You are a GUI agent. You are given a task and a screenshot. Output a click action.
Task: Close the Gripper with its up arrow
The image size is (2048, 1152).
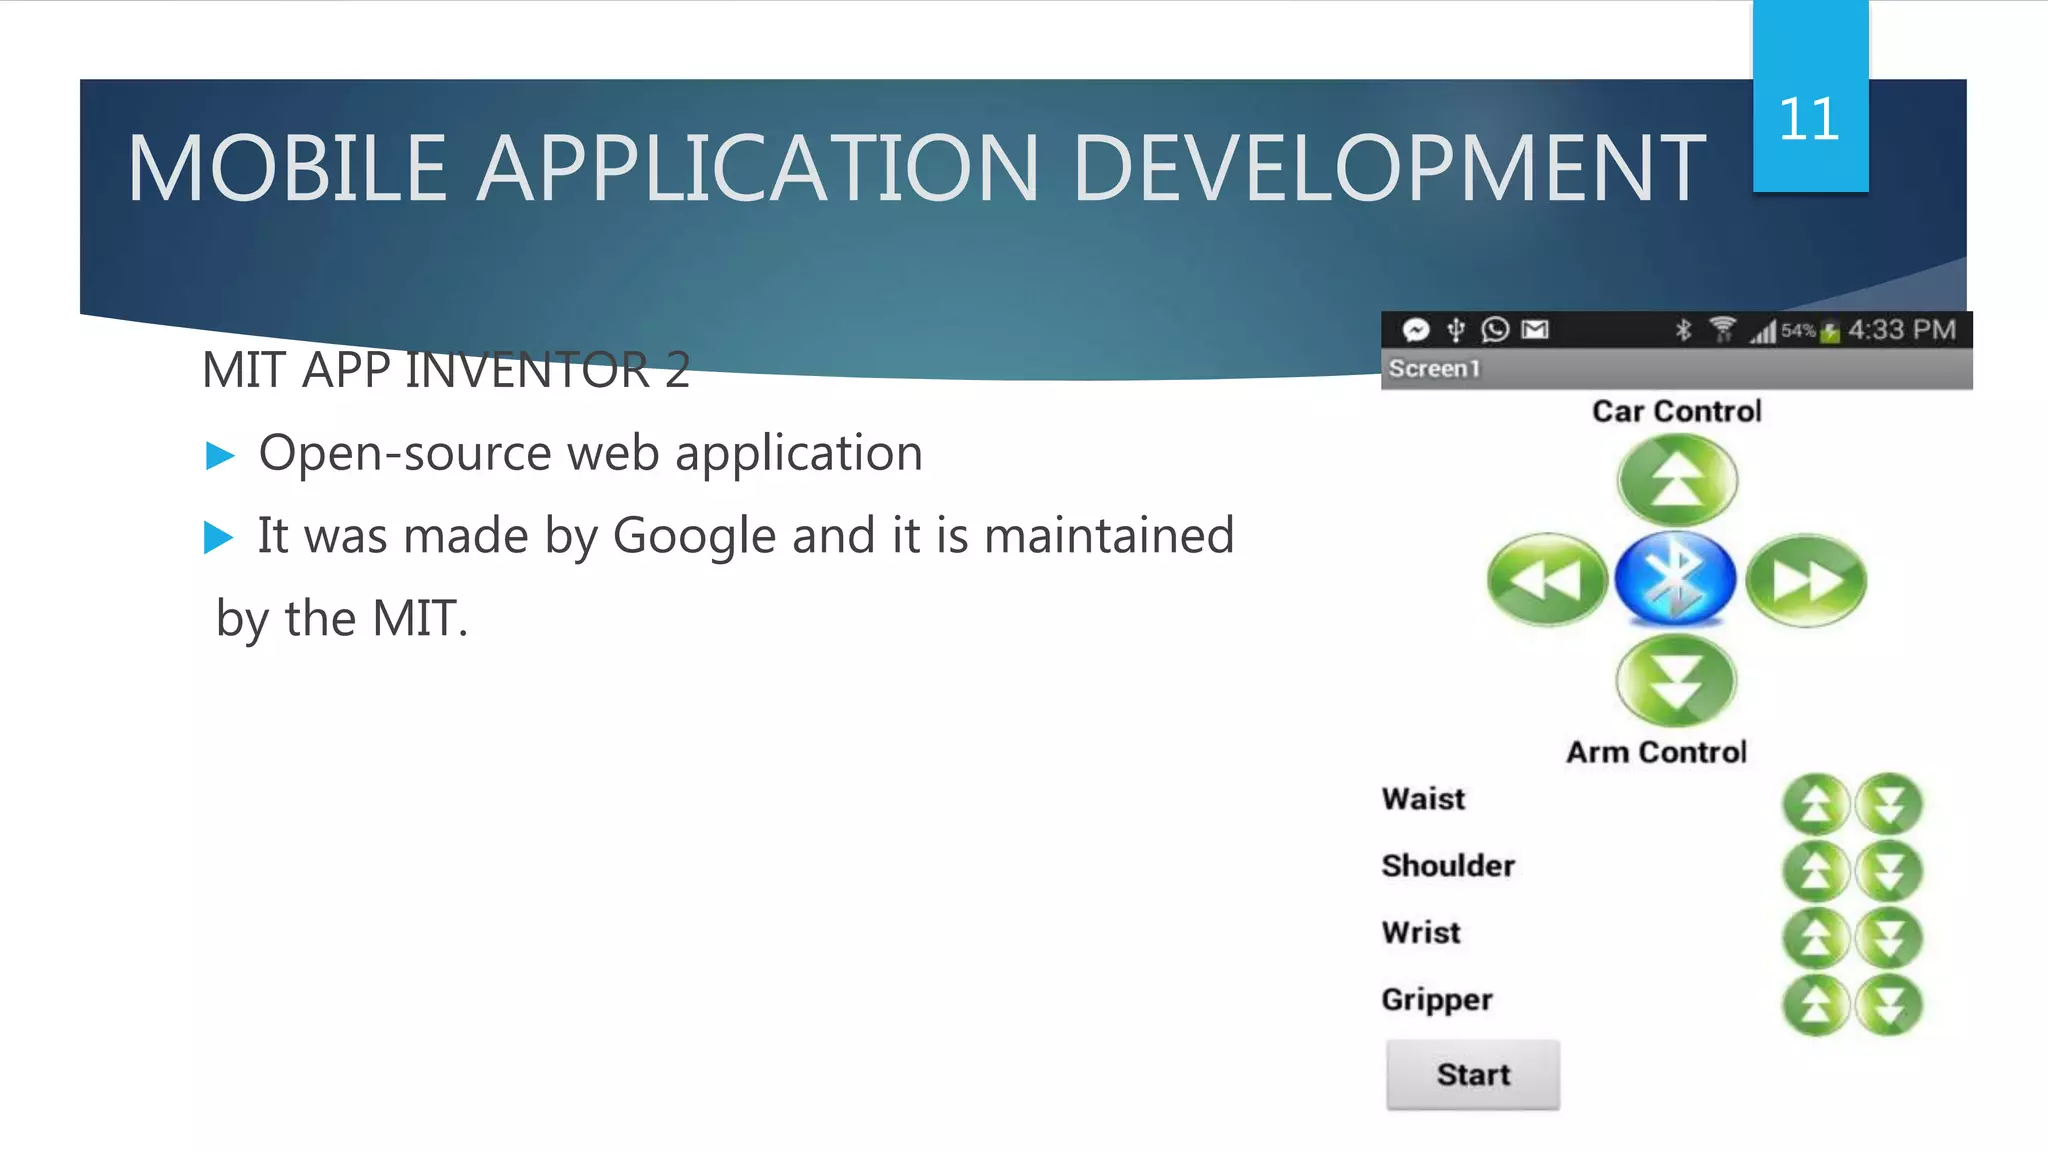(x=1816, y=1004)
